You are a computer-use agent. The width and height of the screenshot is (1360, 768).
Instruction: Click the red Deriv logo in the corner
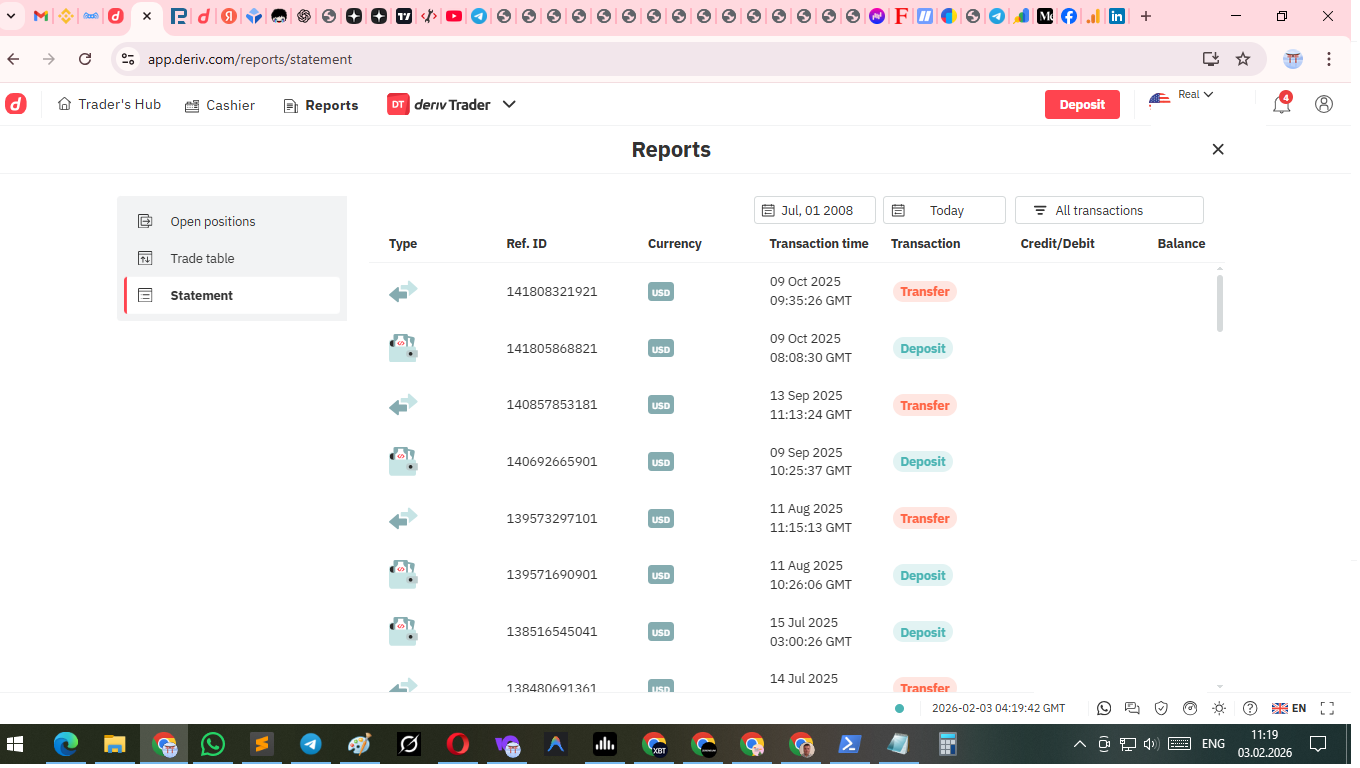[x=16, y=104]
